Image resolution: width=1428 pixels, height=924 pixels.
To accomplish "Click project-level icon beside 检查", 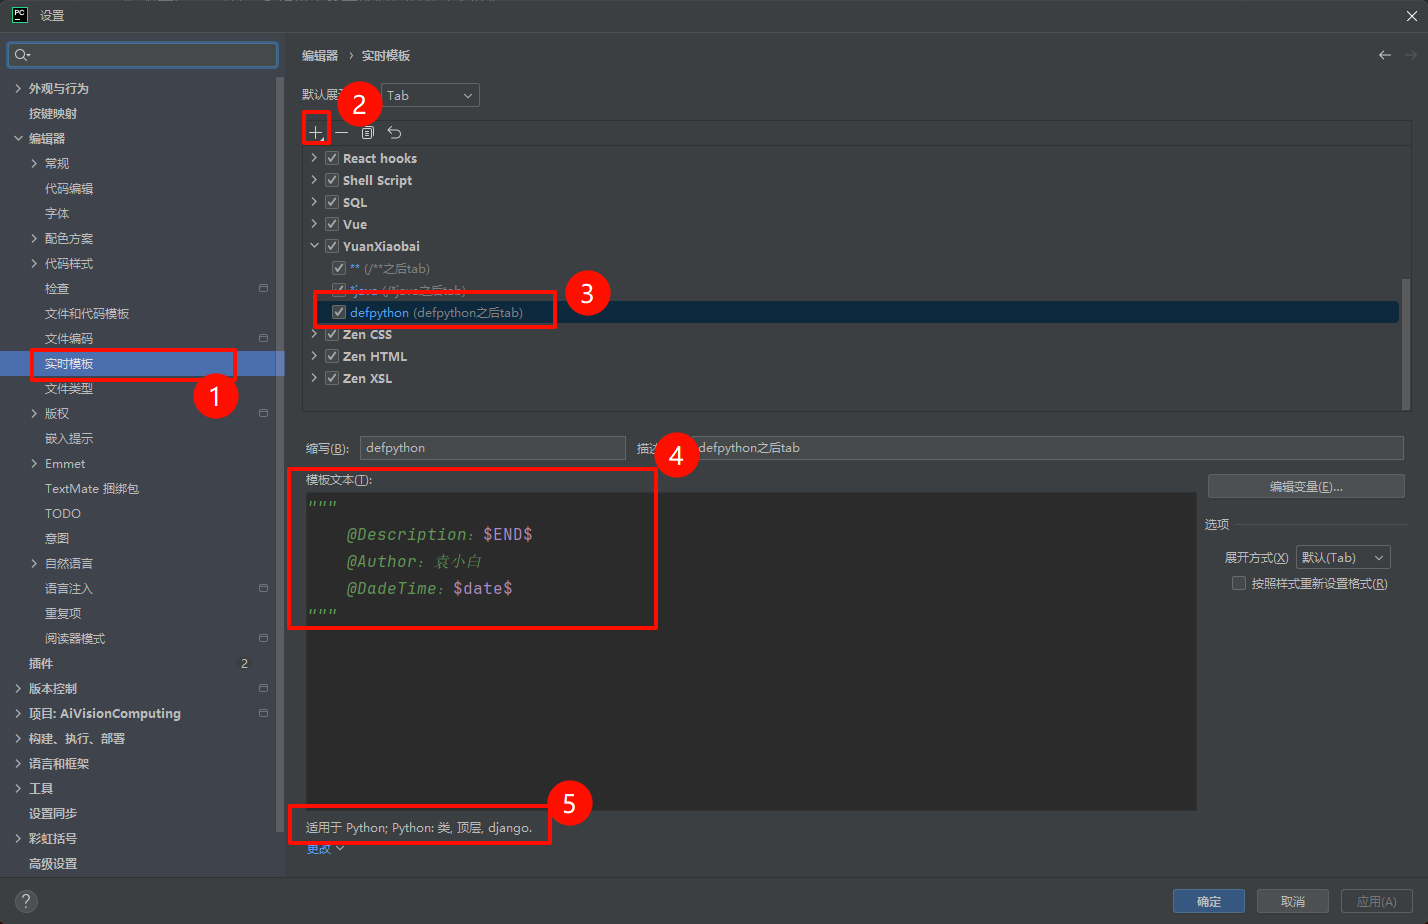I will tap(263, 288).
